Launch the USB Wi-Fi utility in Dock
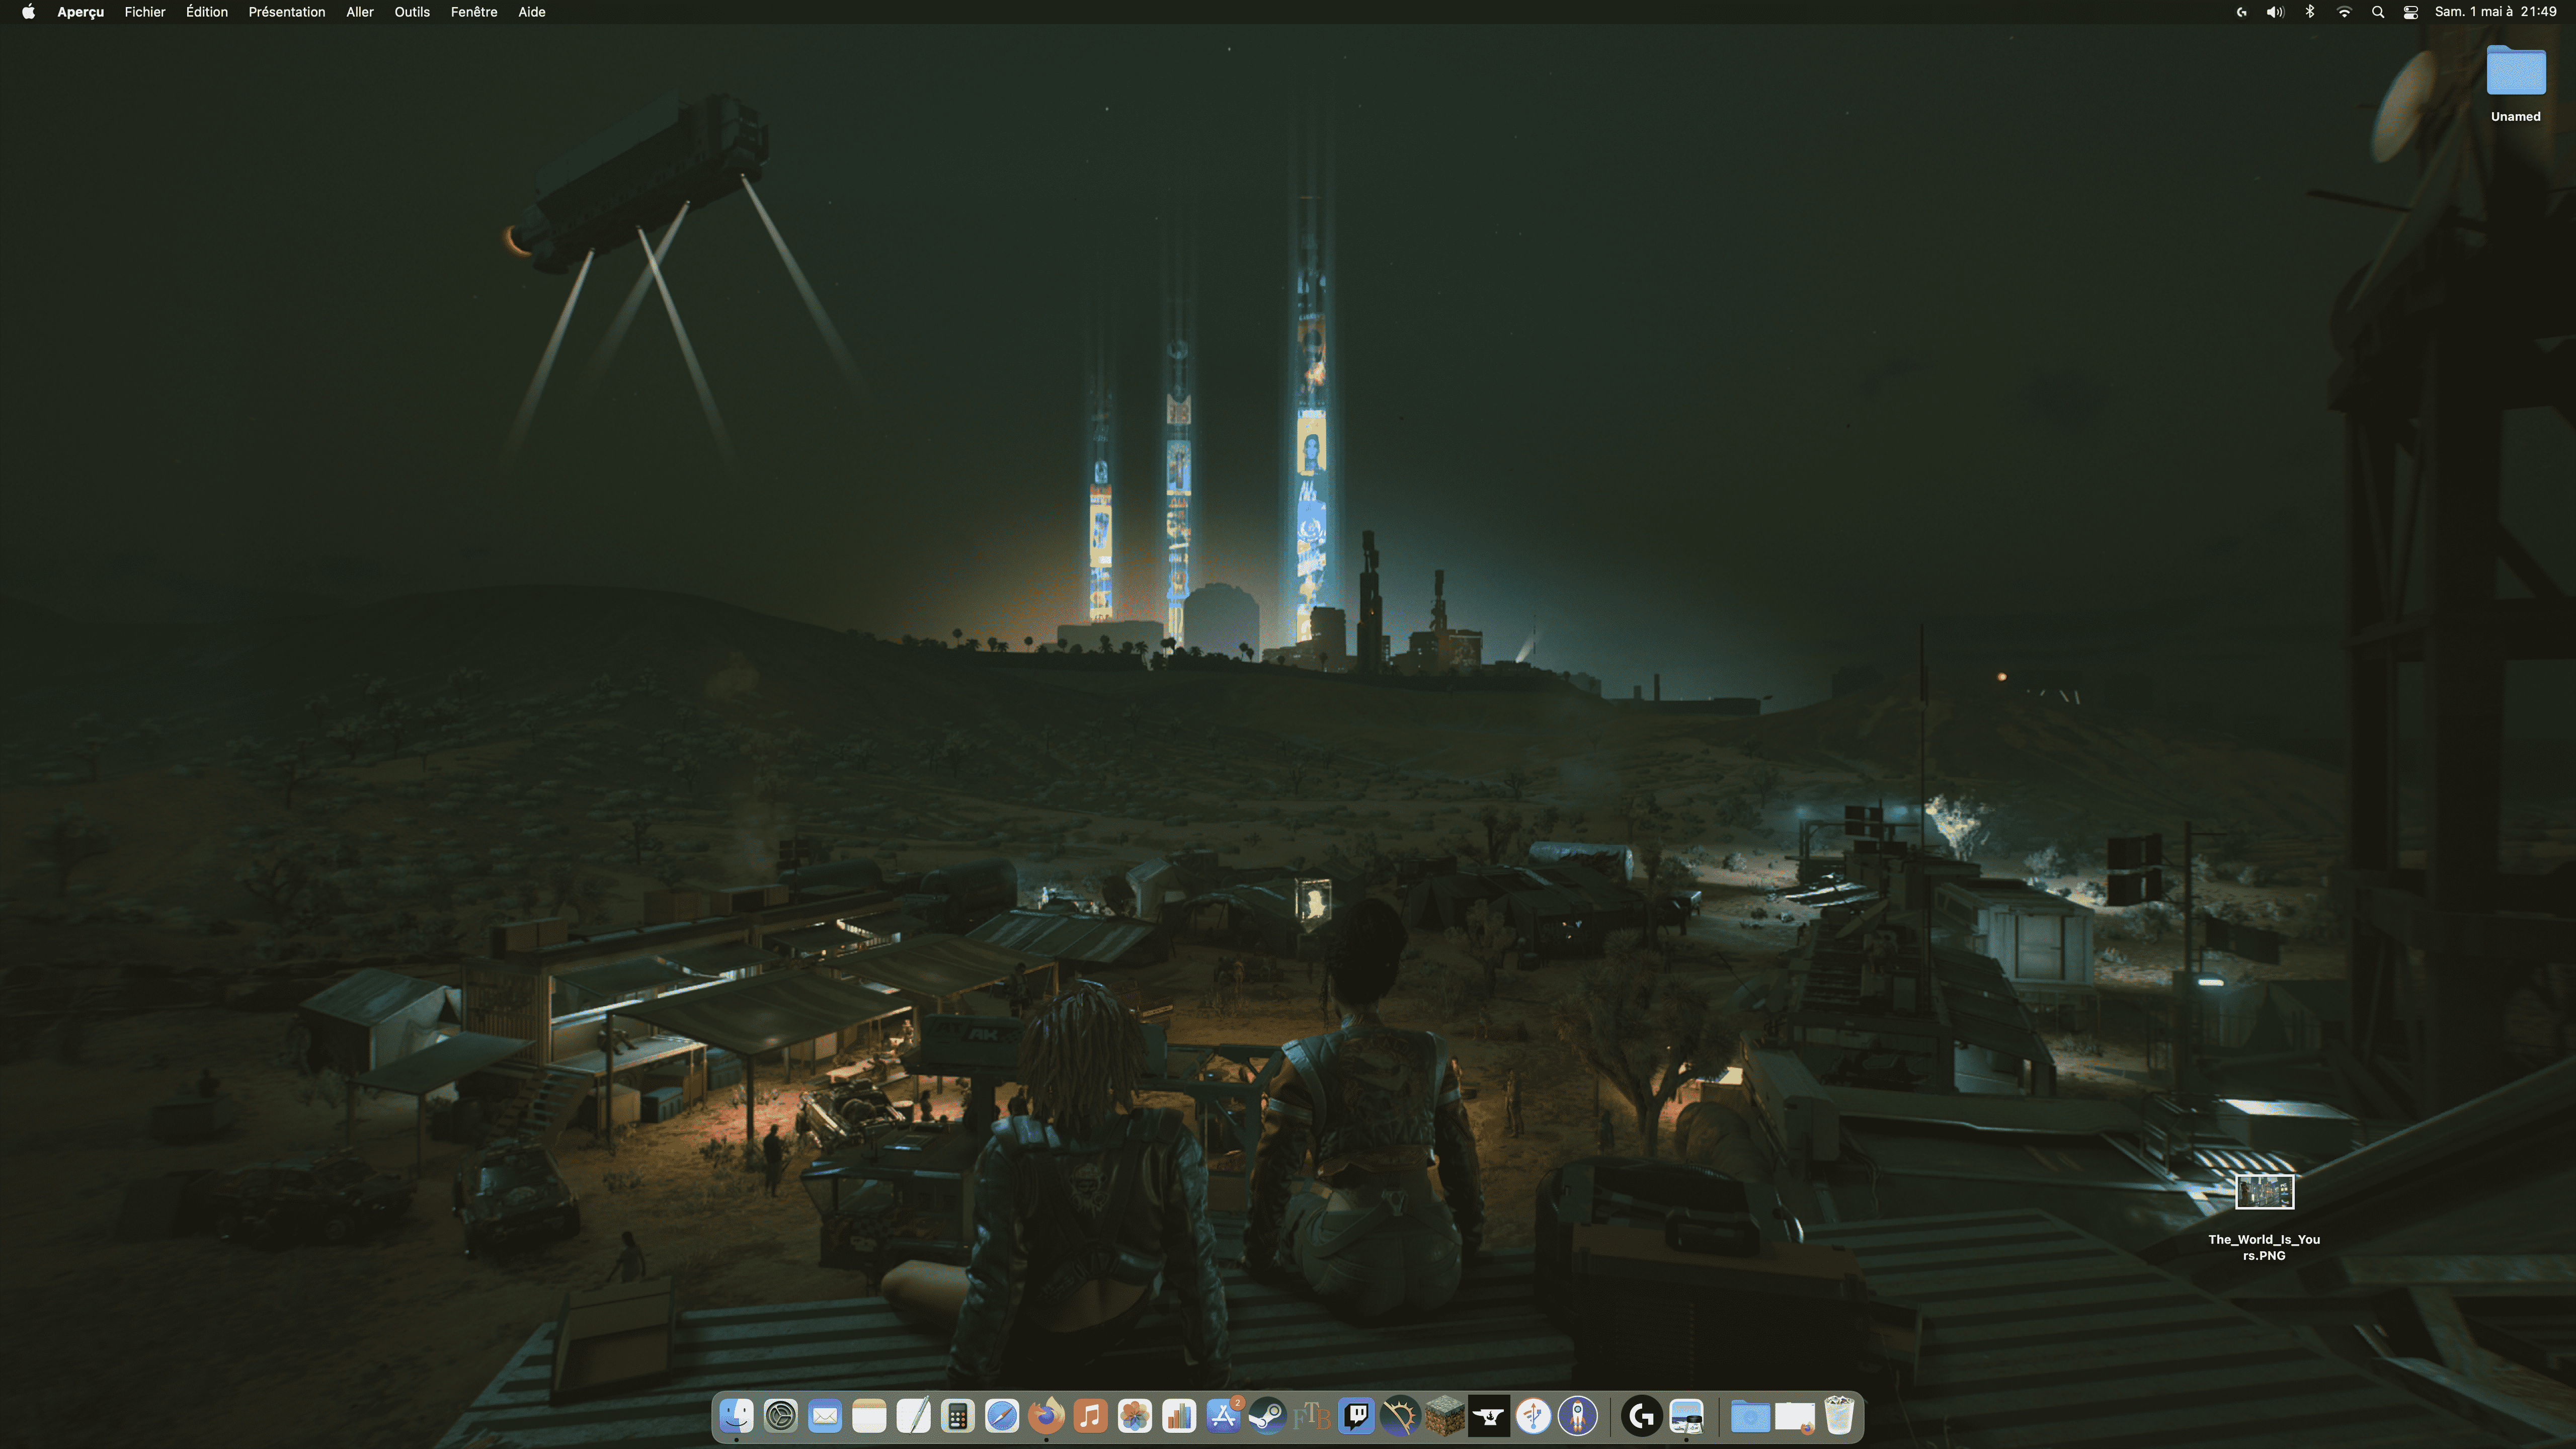The width and height of the screenshot is (2576, 1449). 1533,1416
